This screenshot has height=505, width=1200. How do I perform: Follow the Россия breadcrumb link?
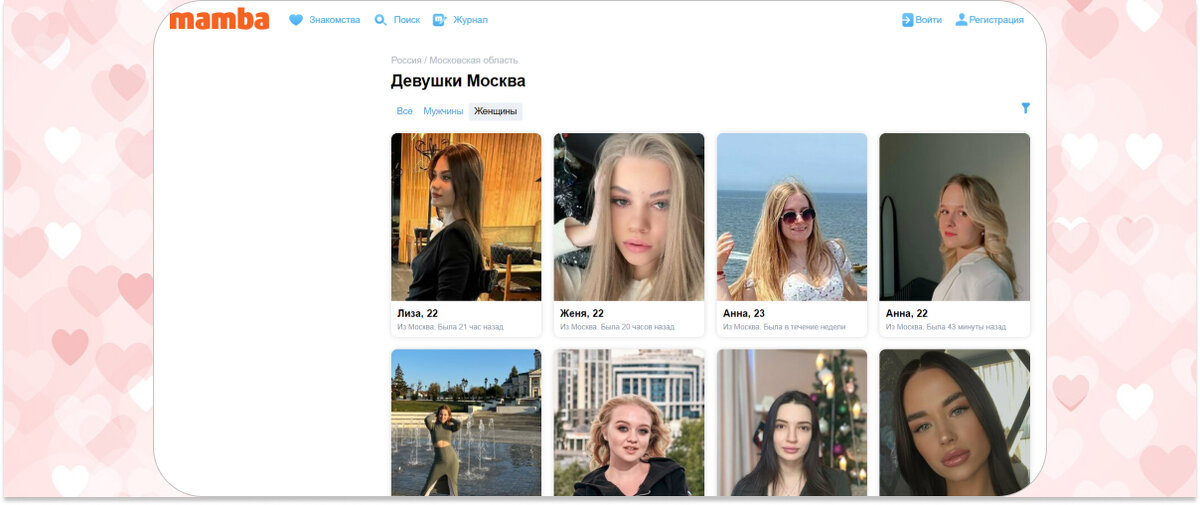(x=406, y=60)
